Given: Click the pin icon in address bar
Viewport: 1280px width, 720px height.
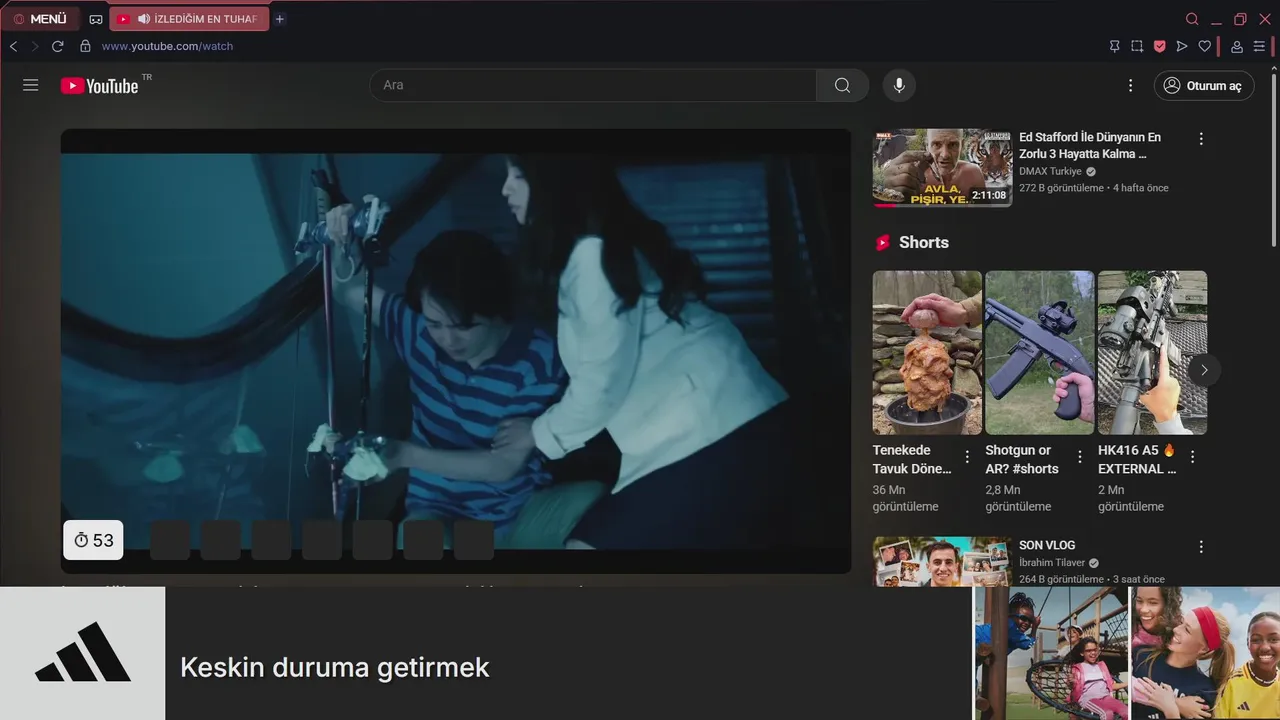Looking at the screenshot, I should point(1114,46).
